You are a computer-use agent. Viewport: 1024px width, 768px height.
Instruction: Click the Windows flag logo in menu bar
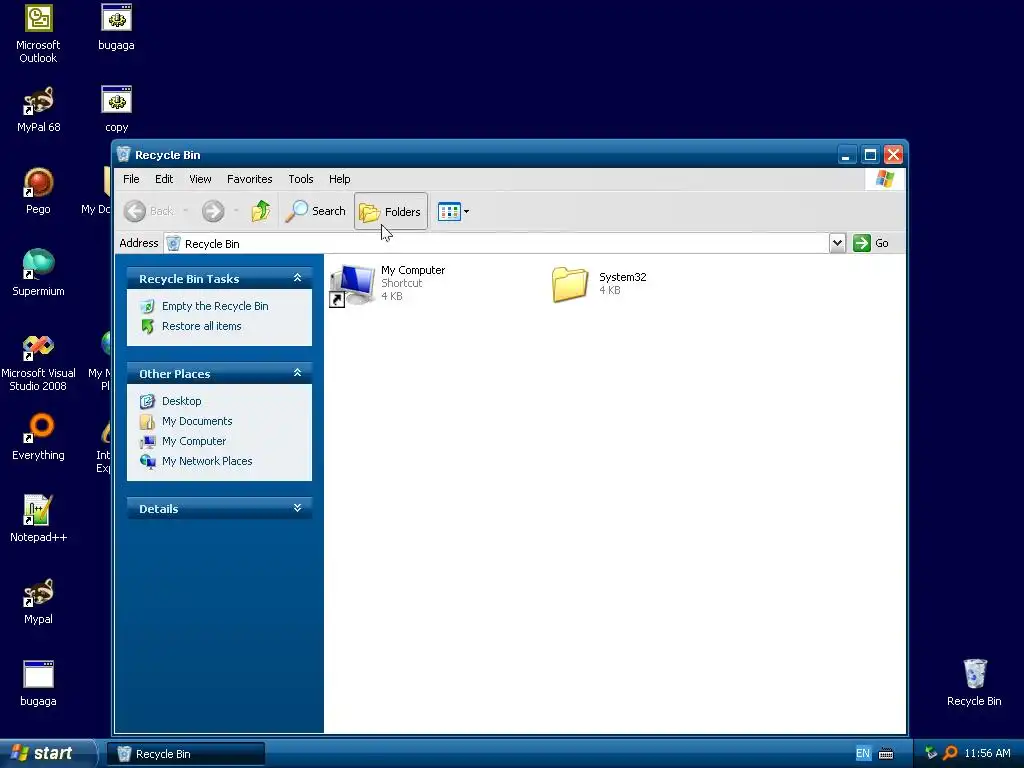pyautogui.click(x=885, y=179)
